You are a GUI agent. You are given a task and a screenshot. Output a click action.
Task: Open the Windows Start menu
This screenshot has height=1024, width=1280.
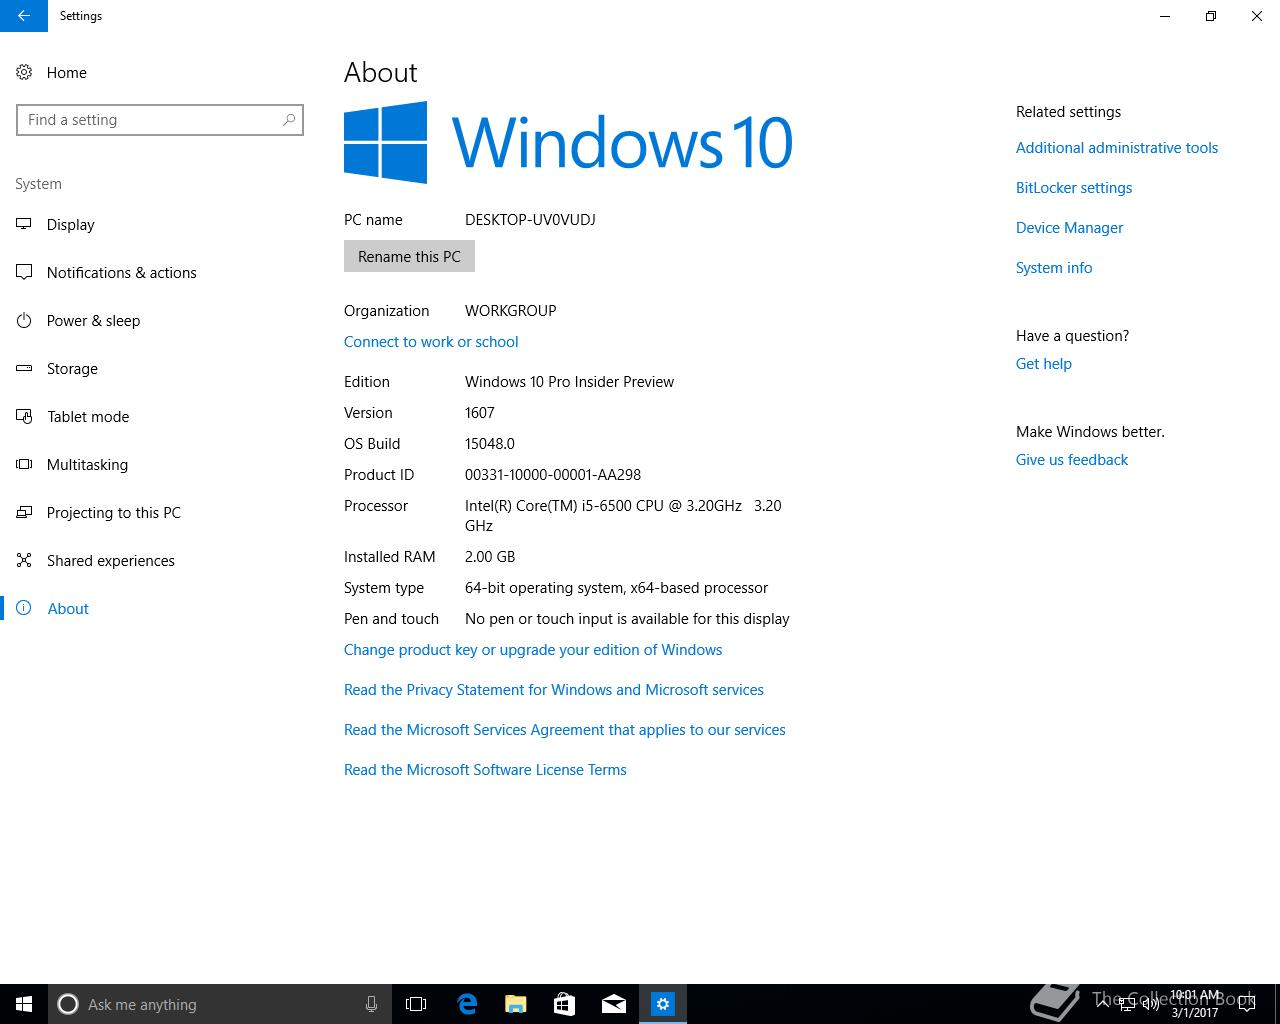coord(24,1004)
